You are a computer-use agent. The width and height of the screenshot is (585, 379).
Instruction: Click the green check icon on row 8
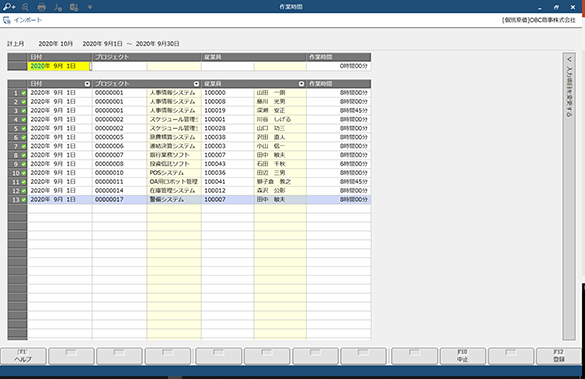[x=24, y=155]
